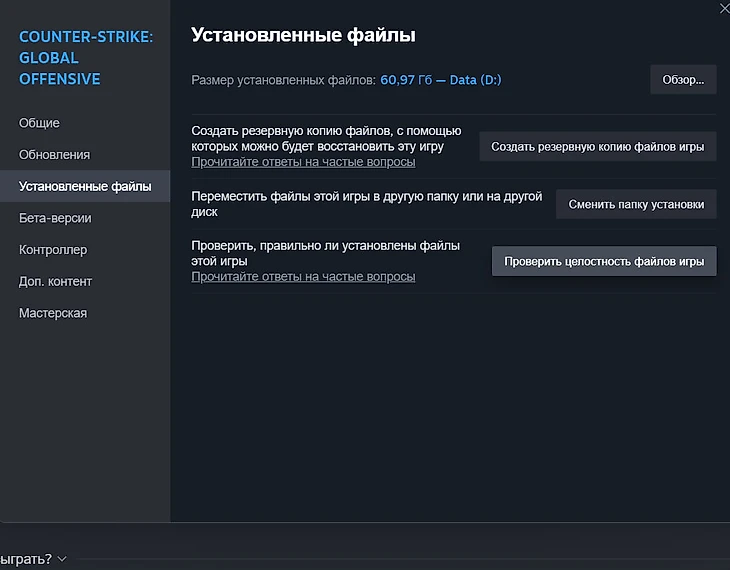Click the Counter-Strike: Global Offensive title
This screenshot has height=570, width=730.
(85, 58)
